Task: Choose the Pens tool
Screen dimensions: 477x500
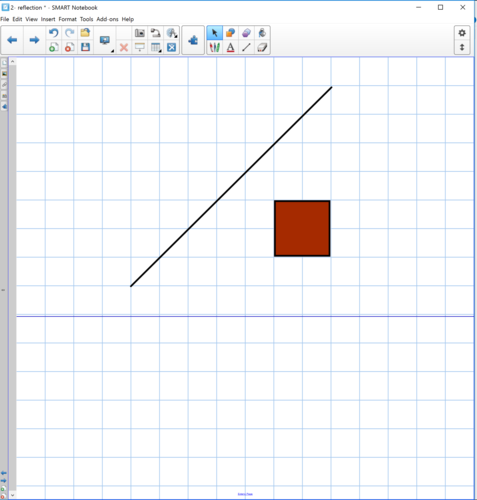Action: (215, 47)
